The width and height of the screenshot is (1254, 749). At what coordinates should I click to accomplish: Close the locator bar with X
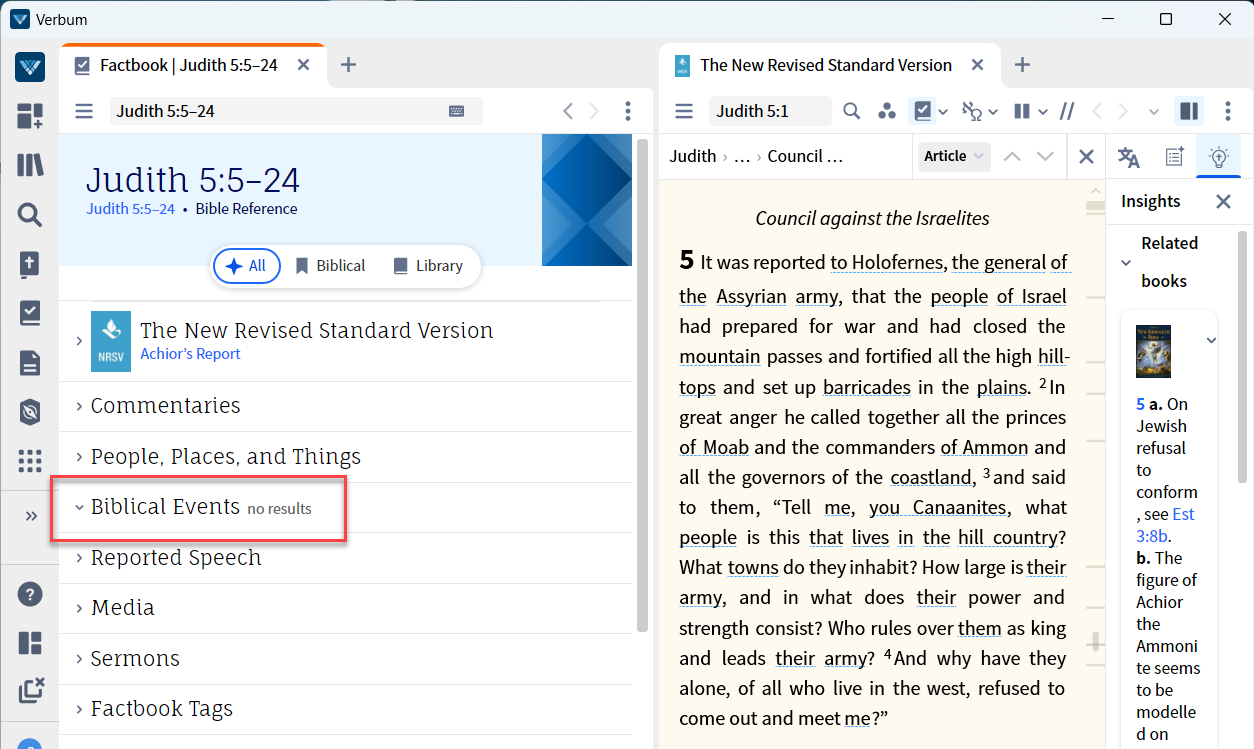(1086, 157)
